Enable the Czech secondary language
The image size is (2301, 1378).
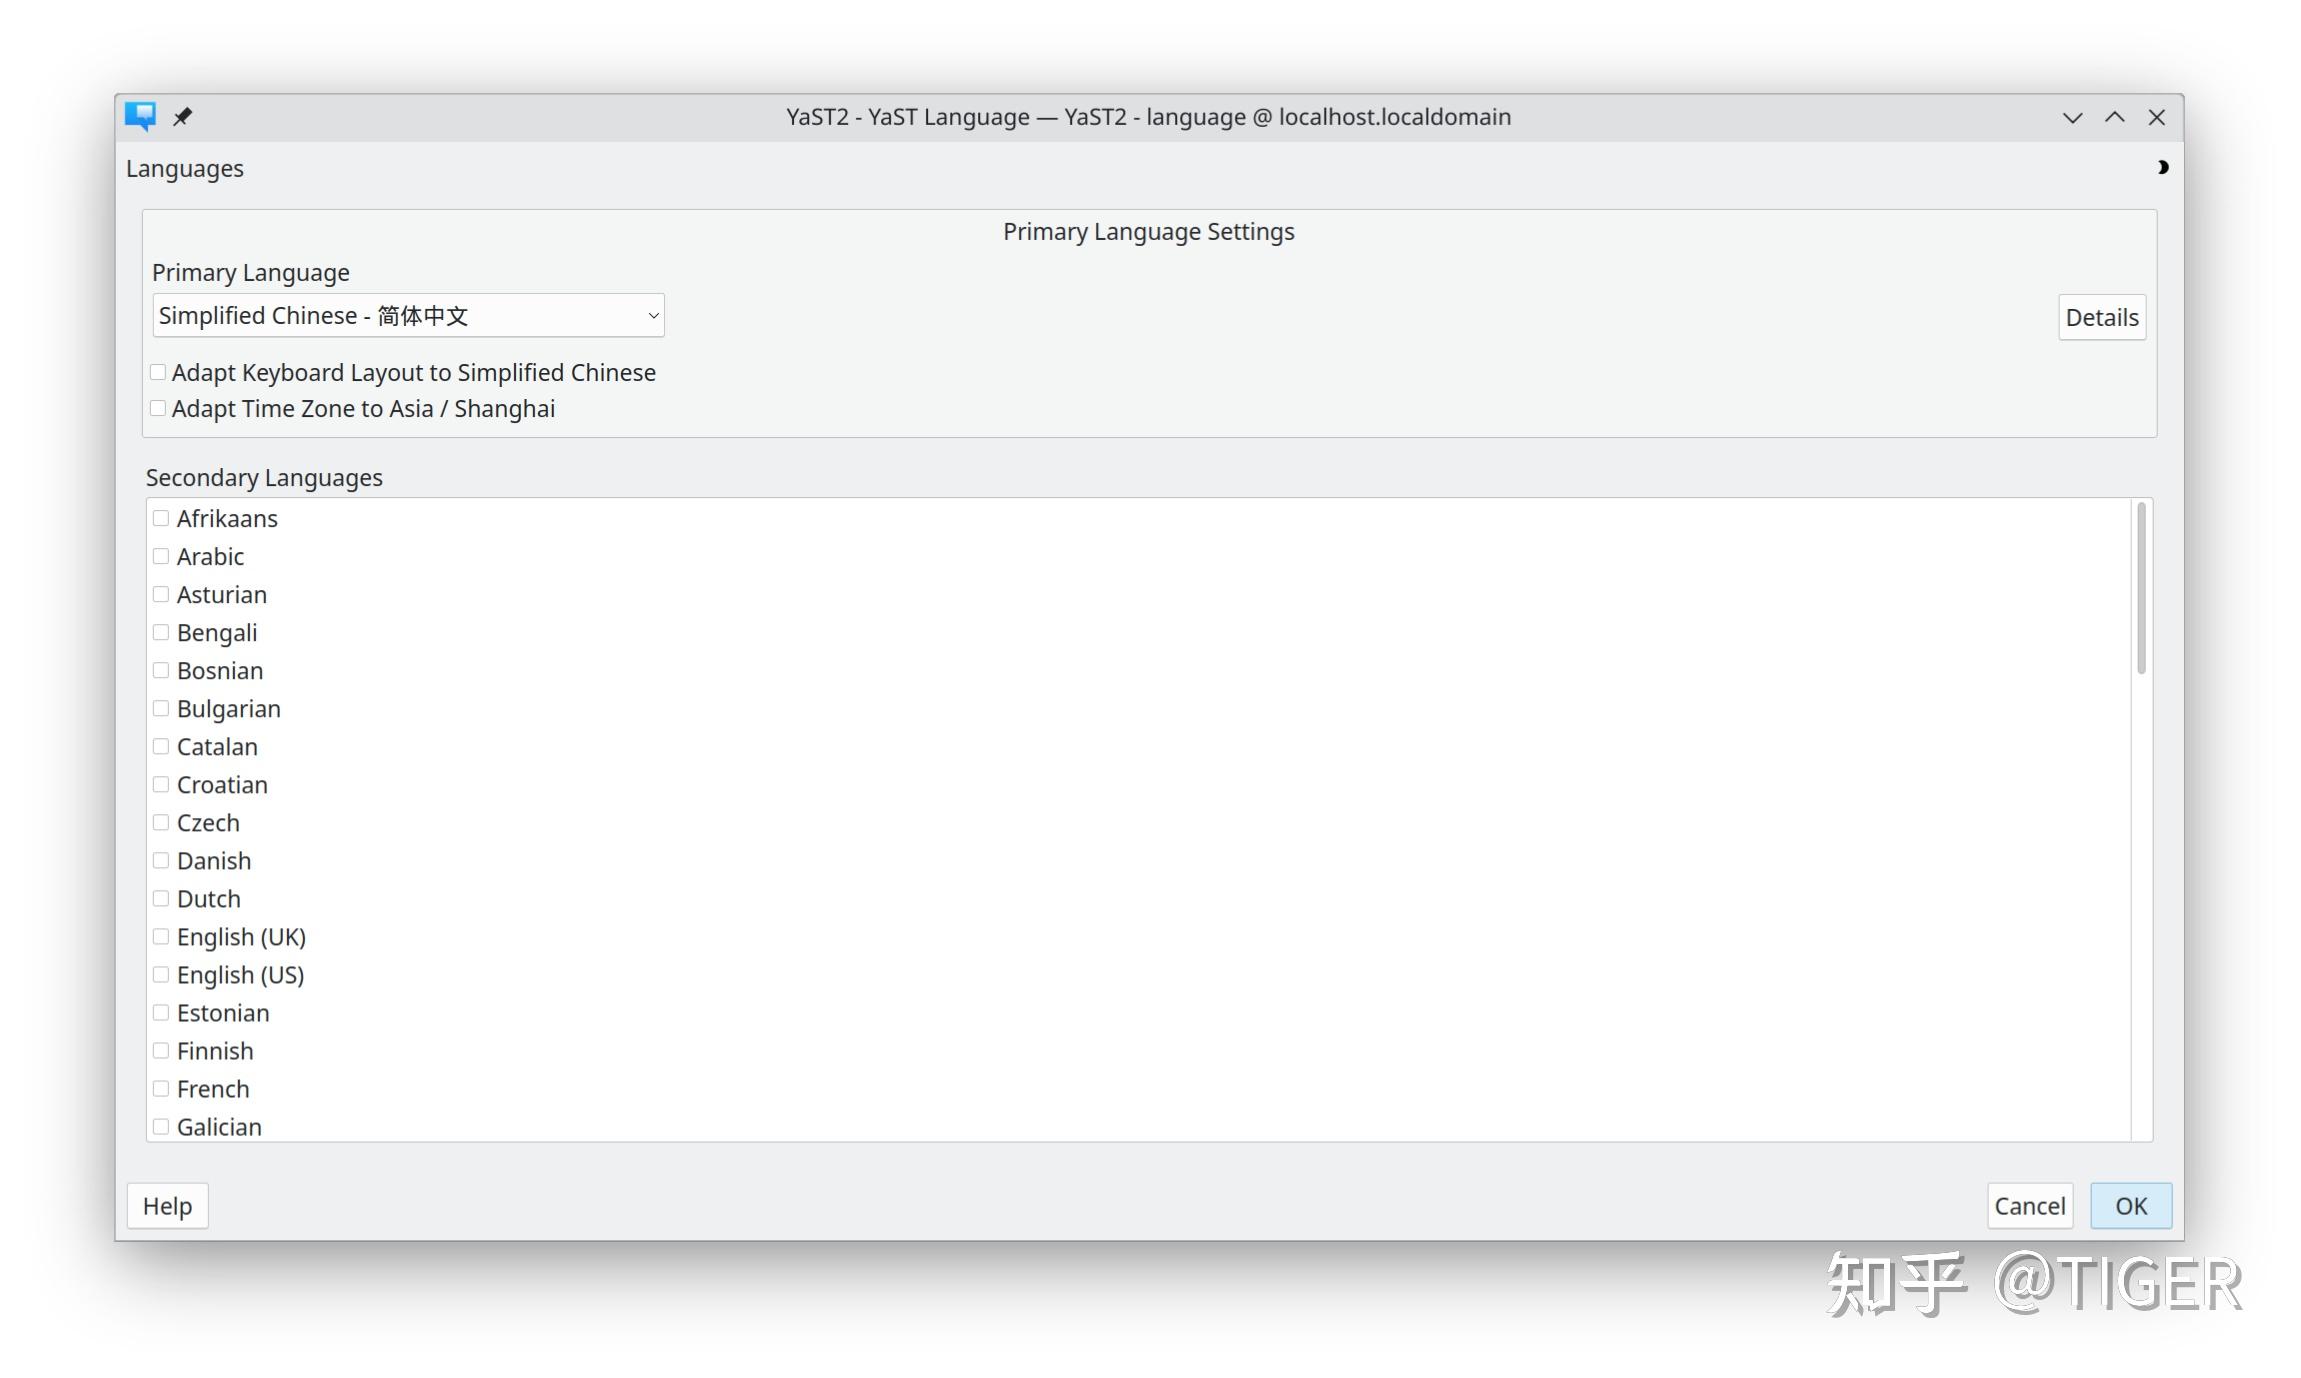161,821
